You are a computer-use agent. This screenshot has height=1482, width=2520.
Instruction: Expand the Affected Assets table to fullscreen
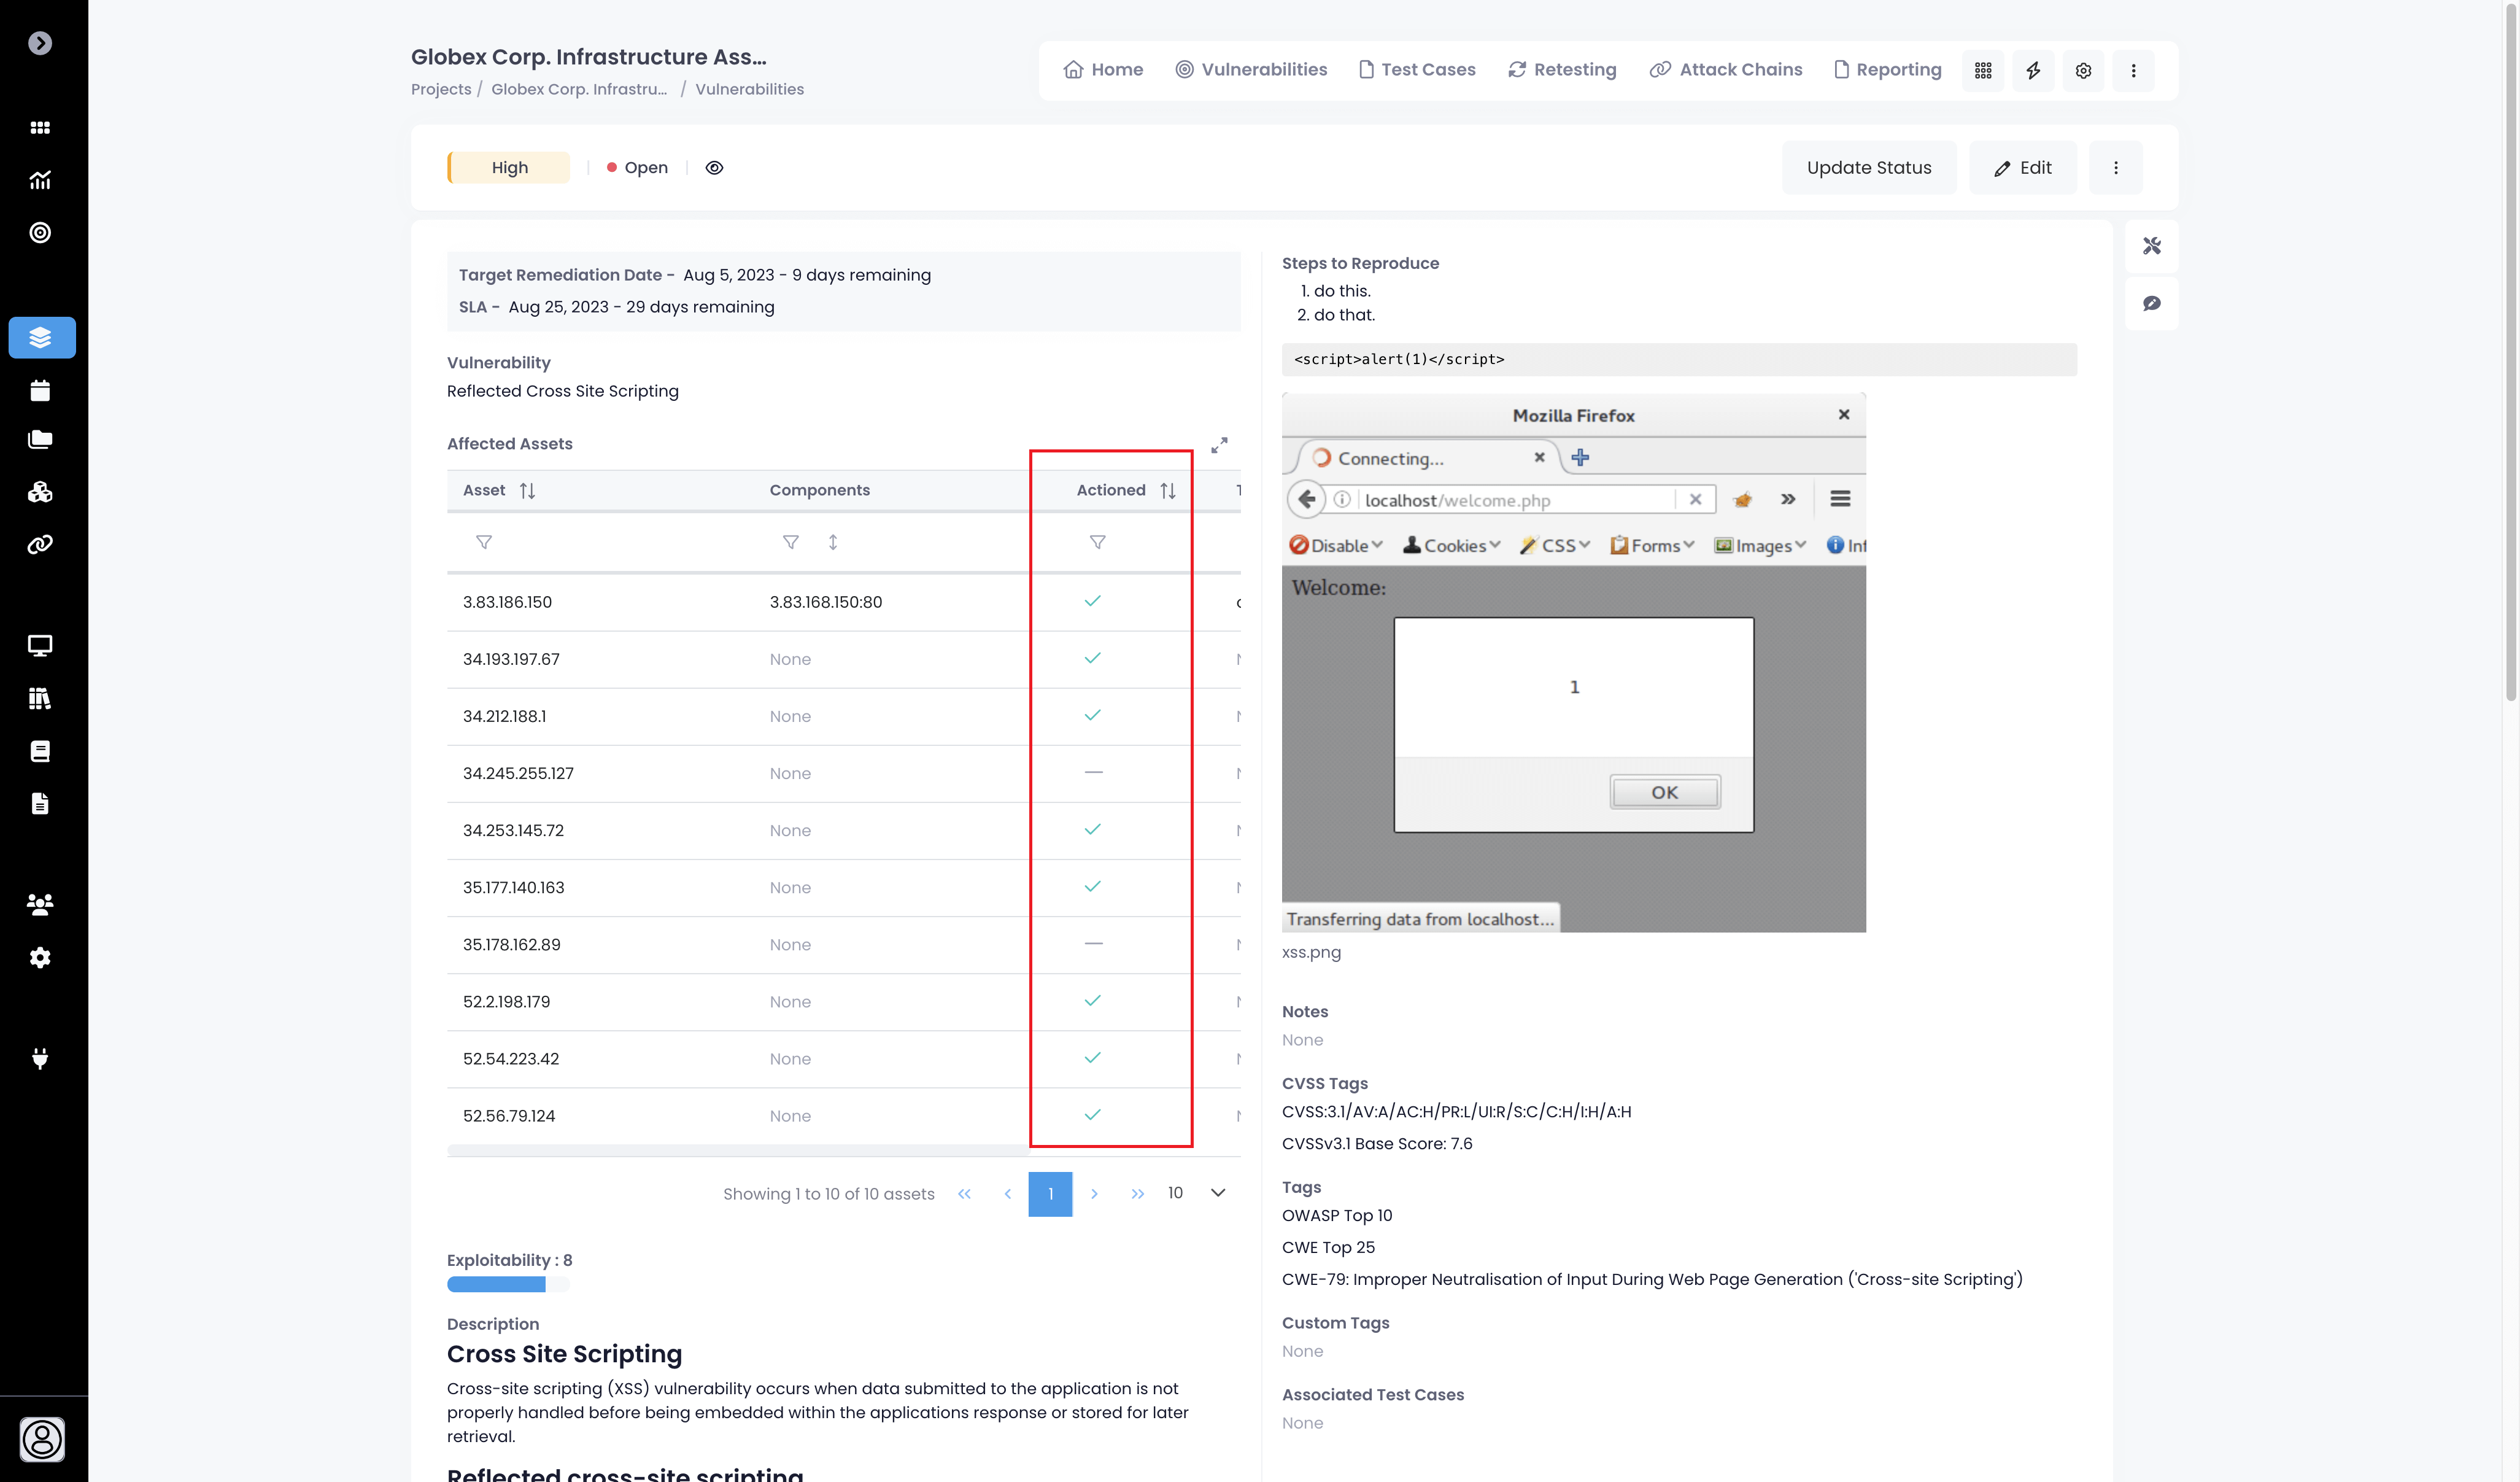point(1219,445)
